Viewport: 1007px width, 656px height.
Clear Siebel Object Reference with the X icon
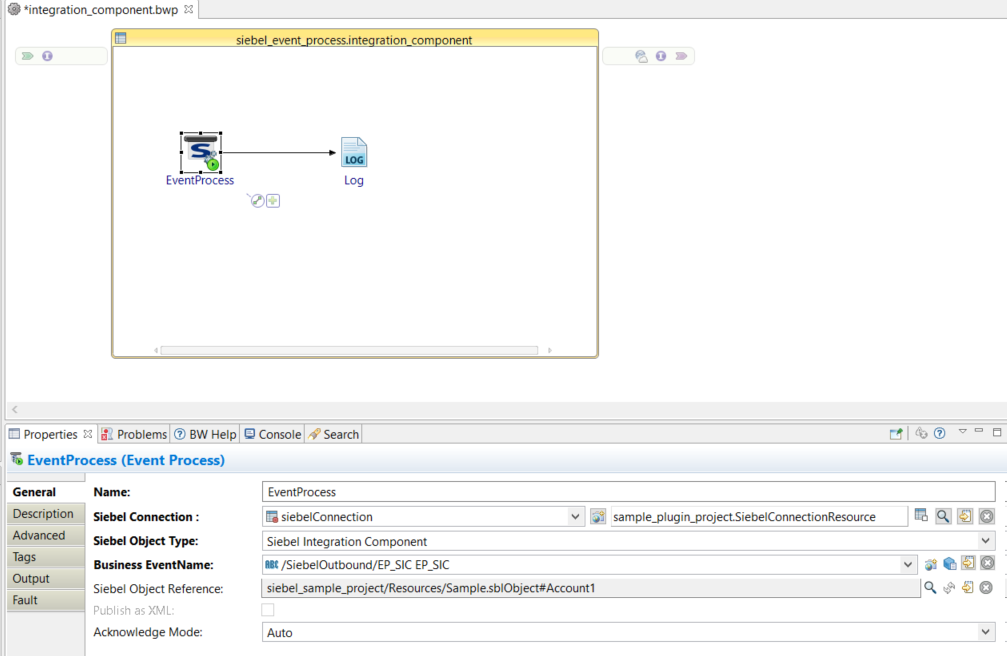986,587
